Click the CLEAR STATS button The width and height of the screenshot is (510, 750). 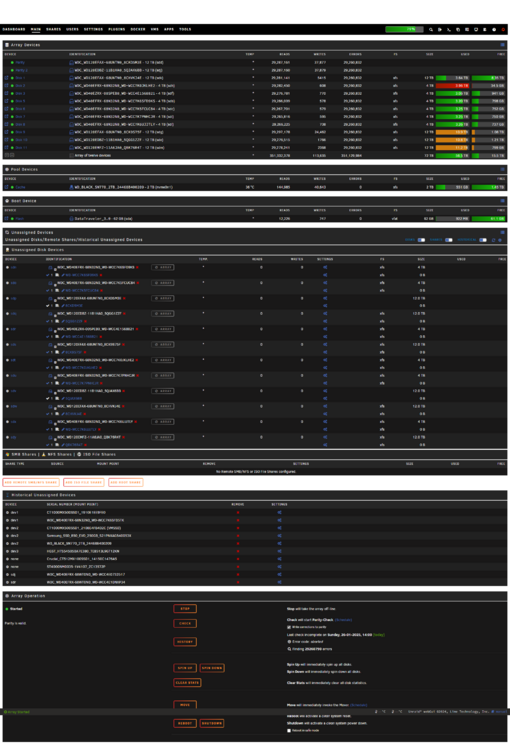pos(187,683)
